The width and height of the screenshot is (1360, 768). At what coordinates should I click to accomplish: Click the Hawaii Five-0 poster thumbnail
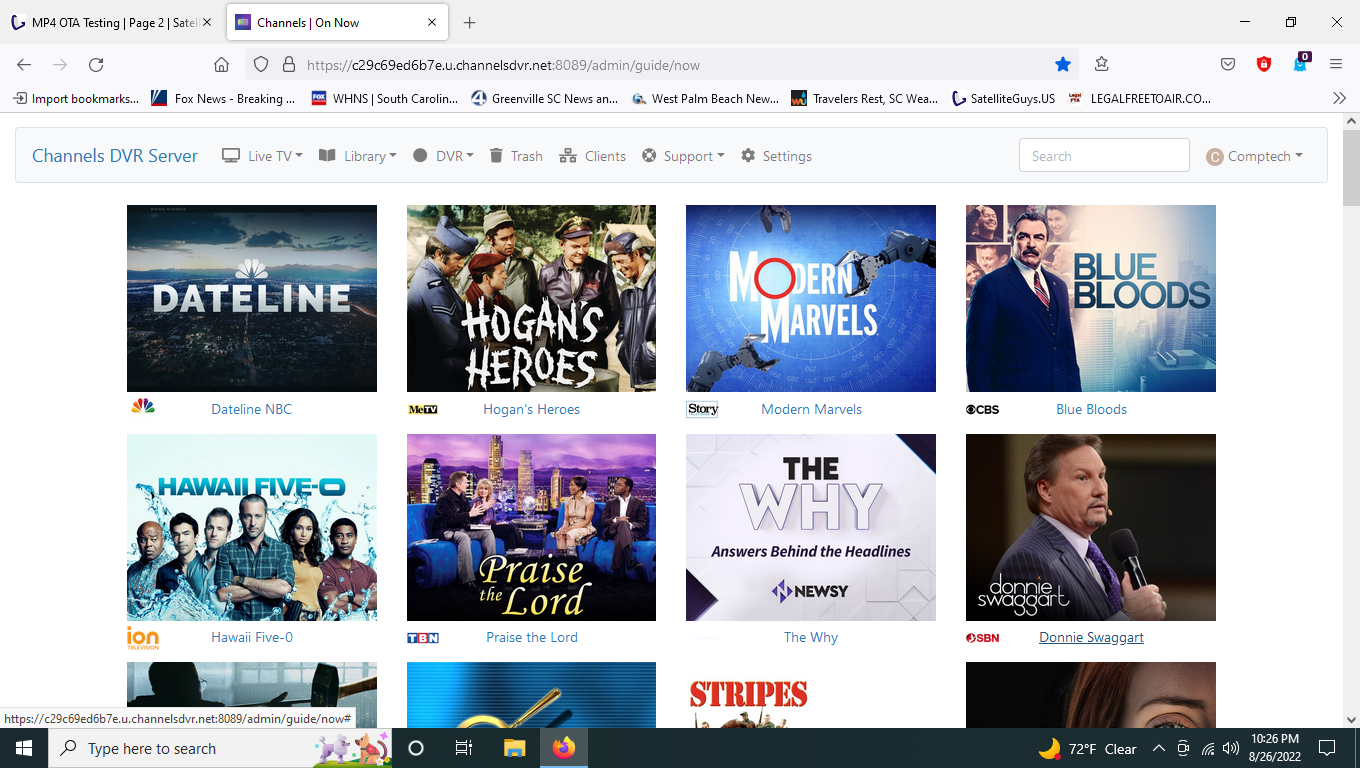tap(252, 527)
